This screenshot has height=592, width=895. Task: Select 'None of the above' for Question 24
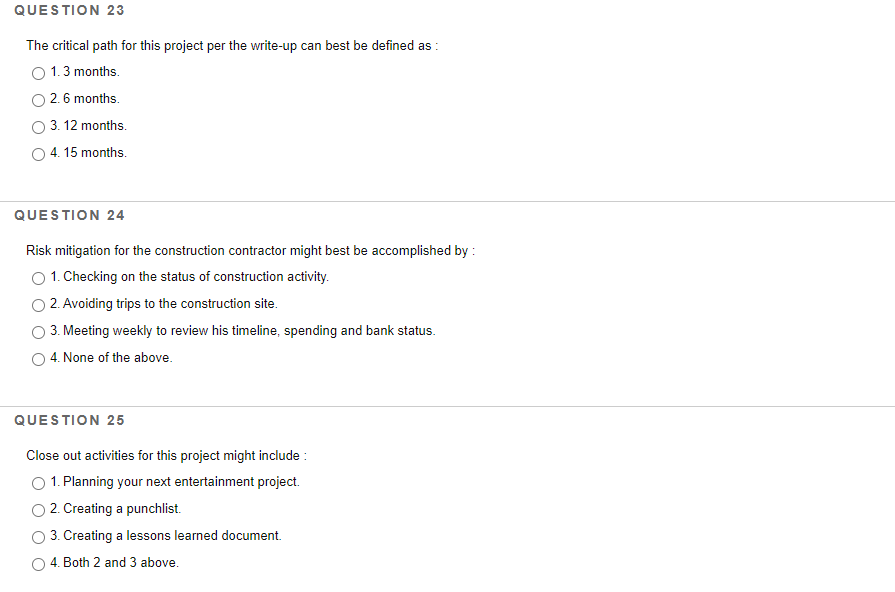38,359
